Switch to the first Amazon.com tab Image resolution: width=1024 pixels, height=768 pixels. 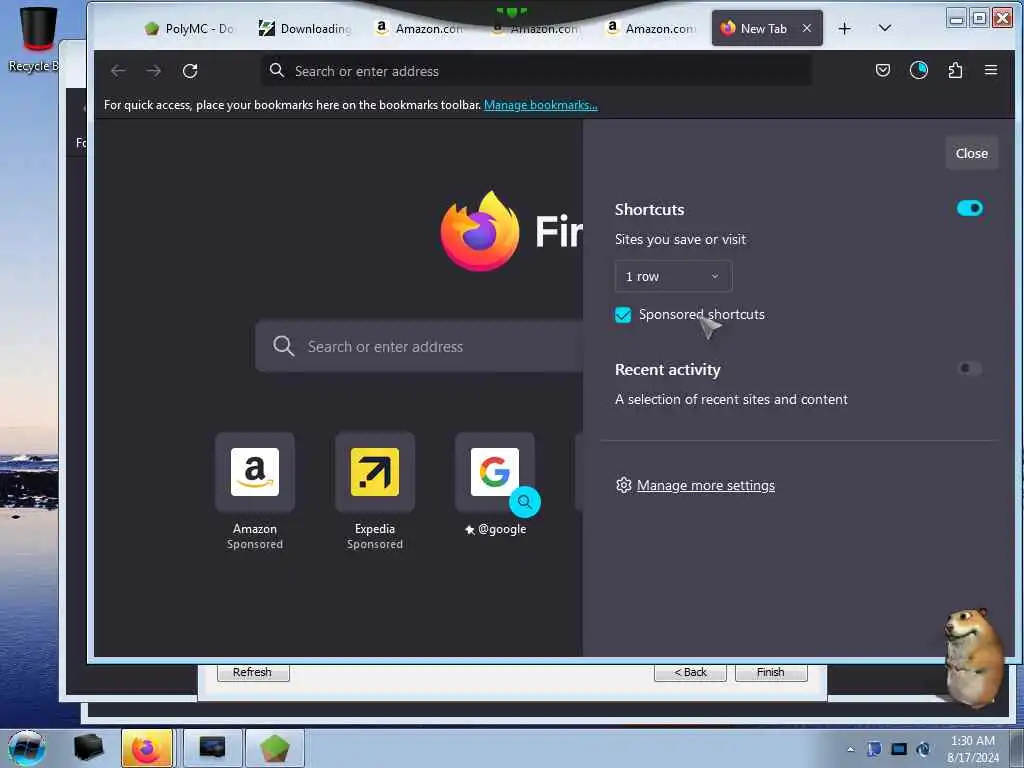420,28
